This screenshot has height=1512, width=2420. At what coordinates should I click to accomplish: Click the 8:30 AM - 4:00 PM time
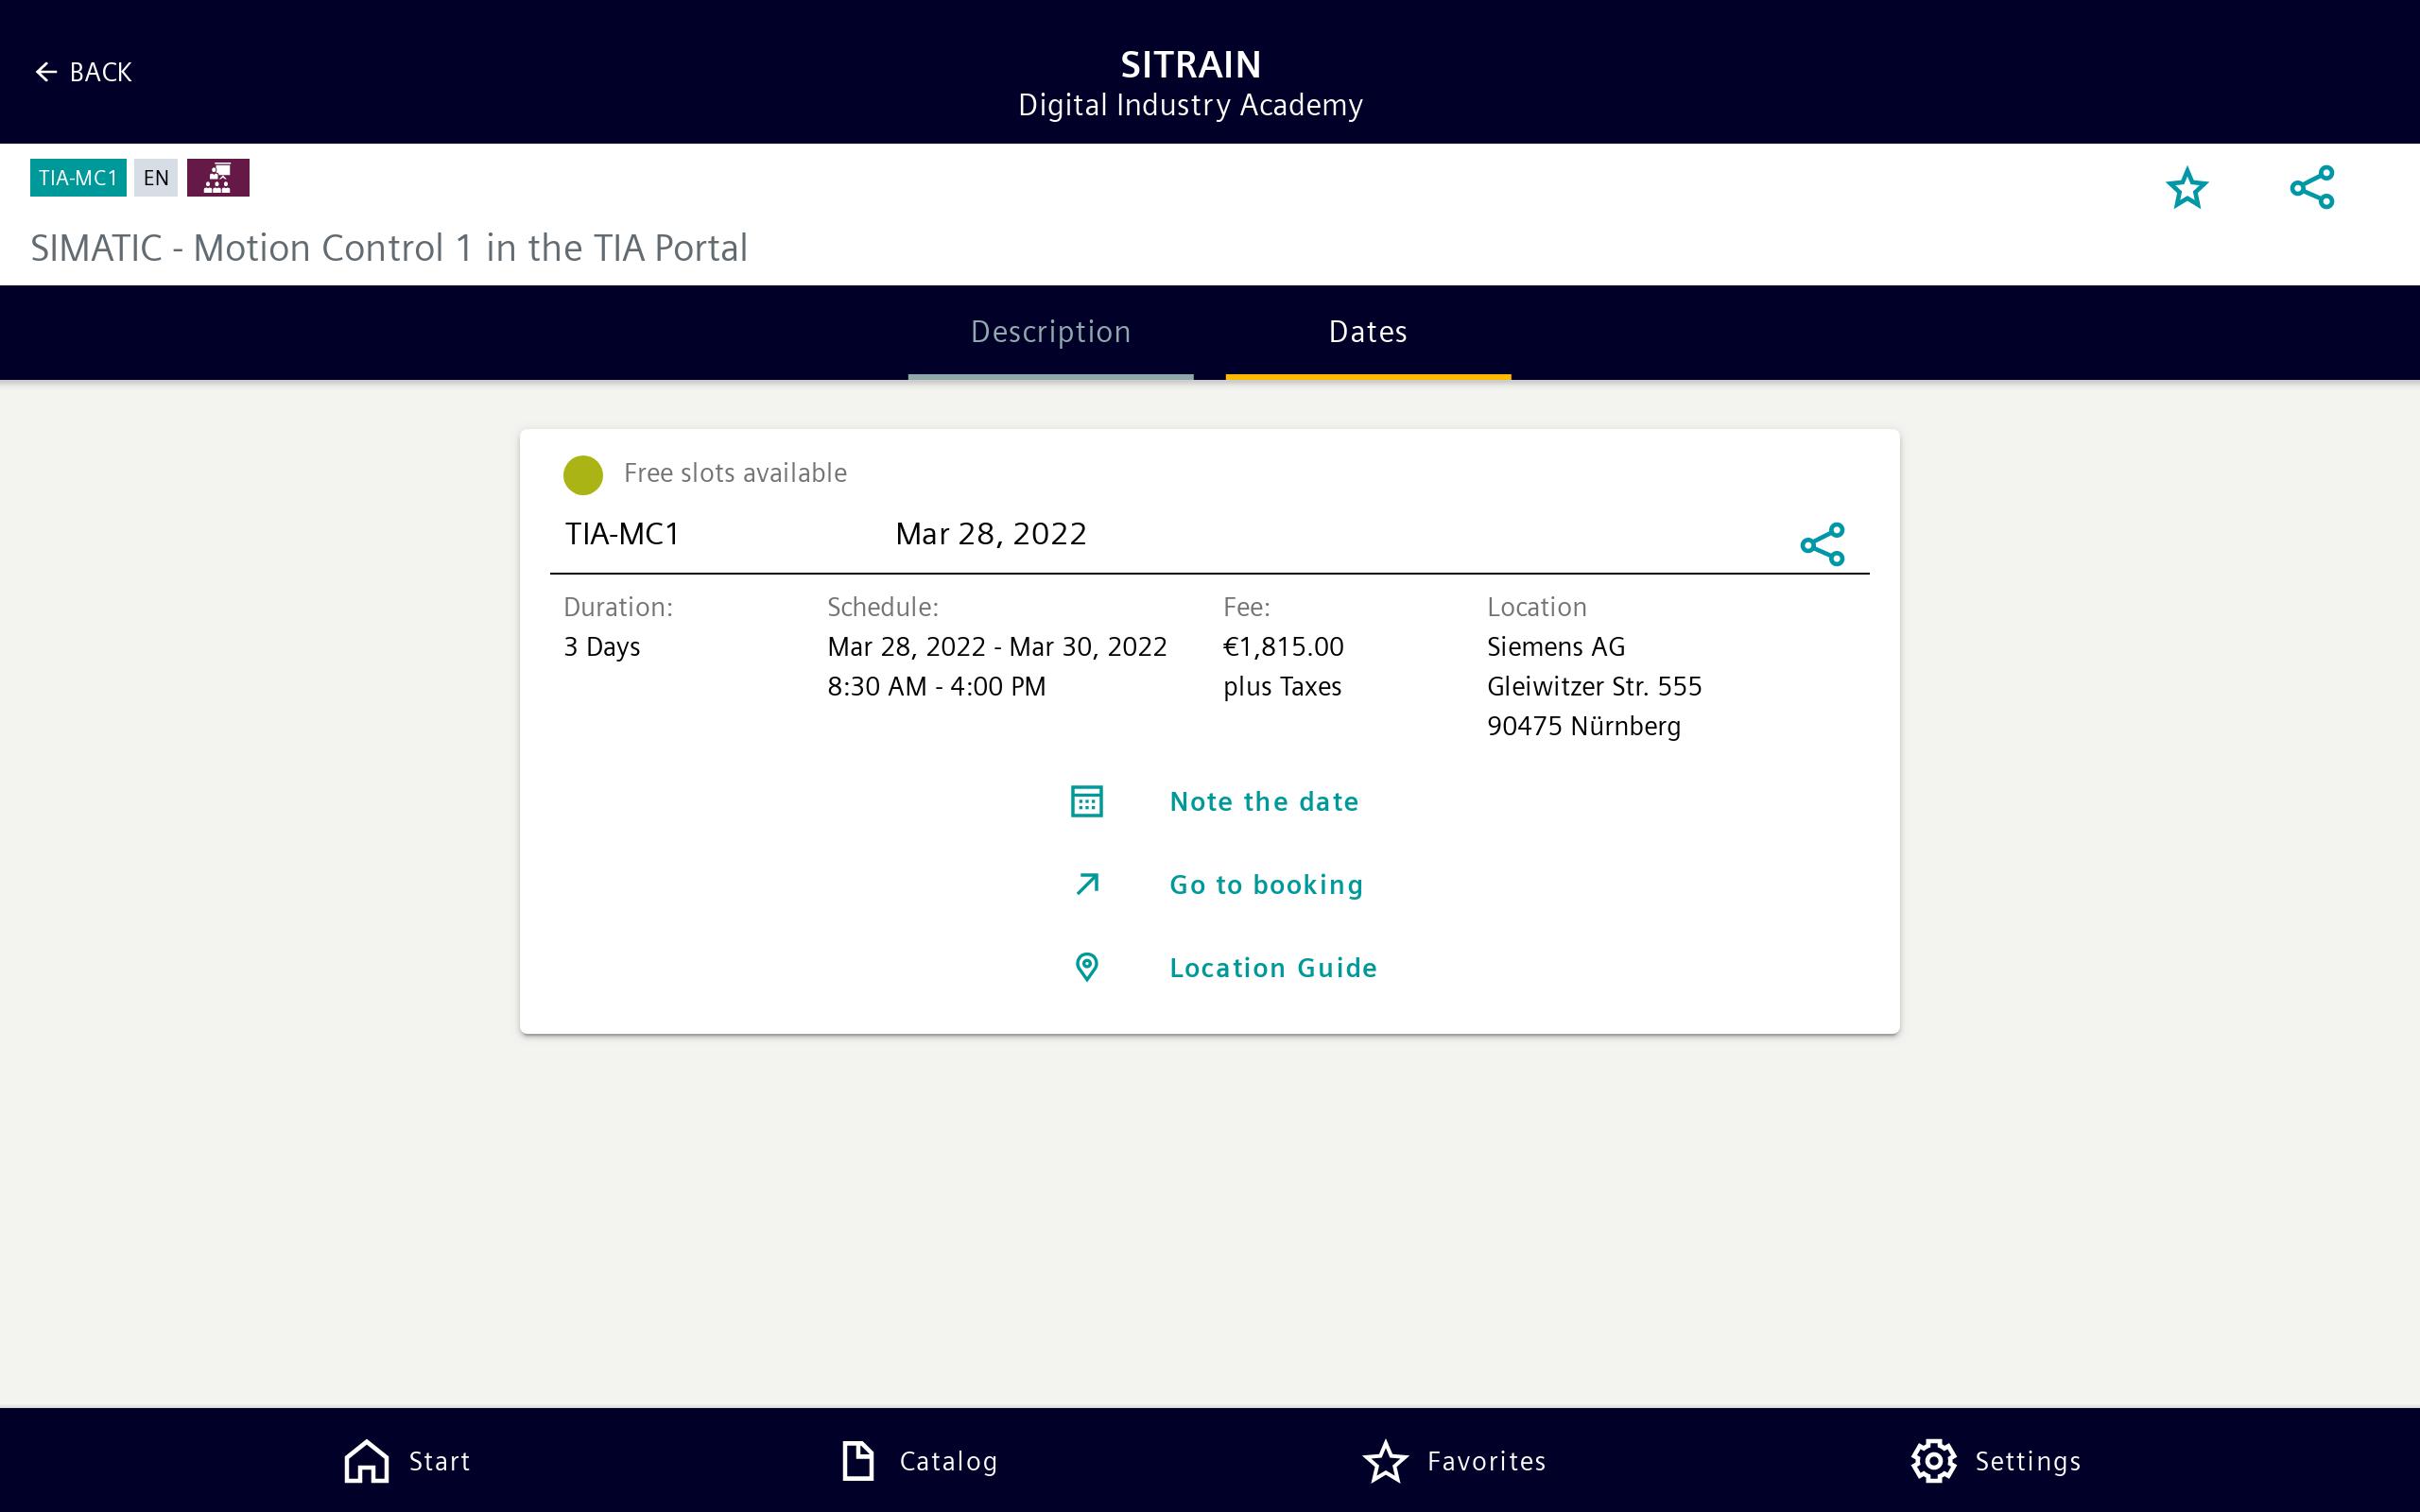tap(936, 687)
